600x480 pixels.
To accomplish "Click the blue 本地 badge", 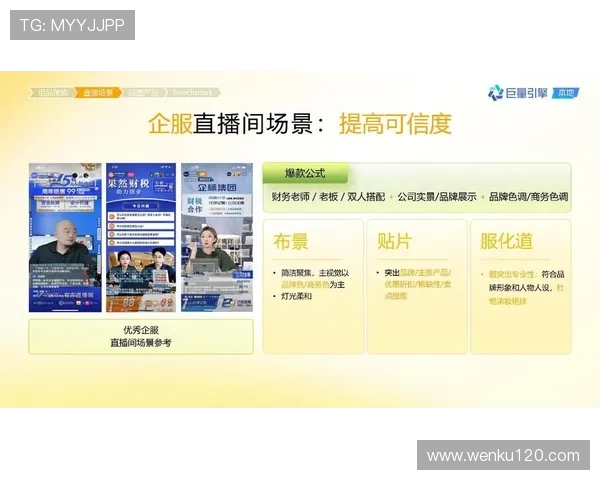I will point(566,93).
